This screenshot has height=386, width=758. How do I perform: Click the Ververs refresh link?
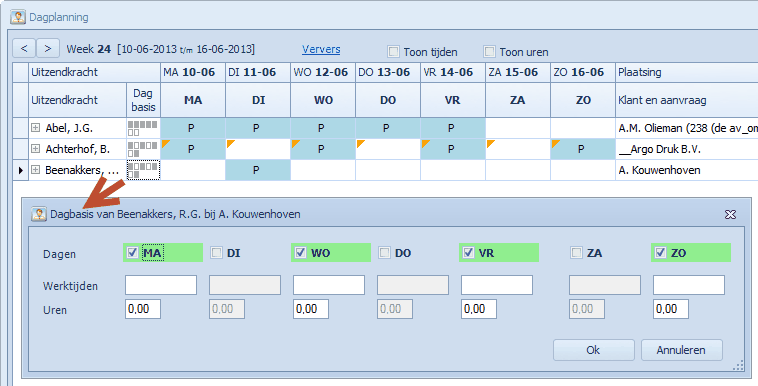321,49
